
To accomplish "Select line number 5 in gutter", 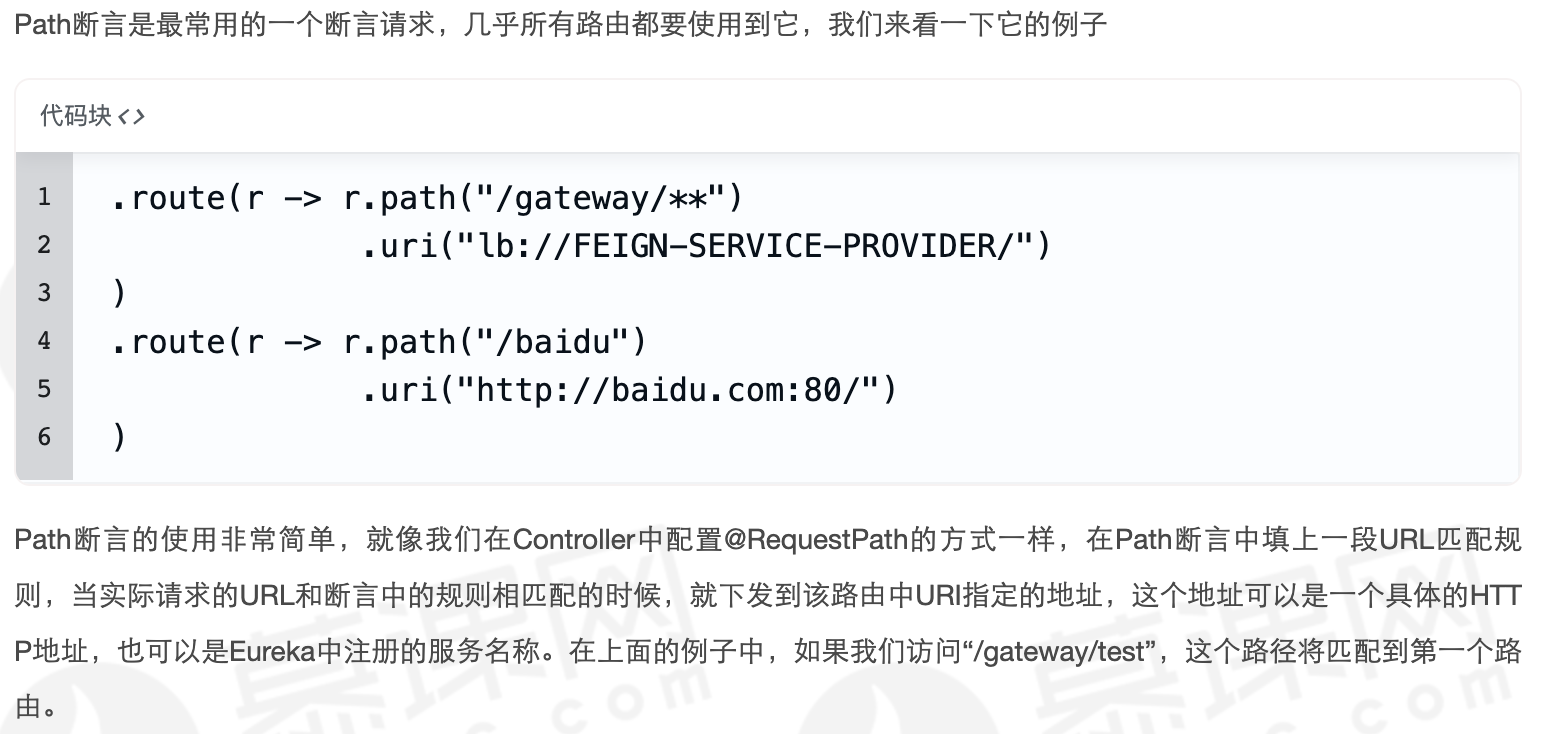I will pos(44,389).
